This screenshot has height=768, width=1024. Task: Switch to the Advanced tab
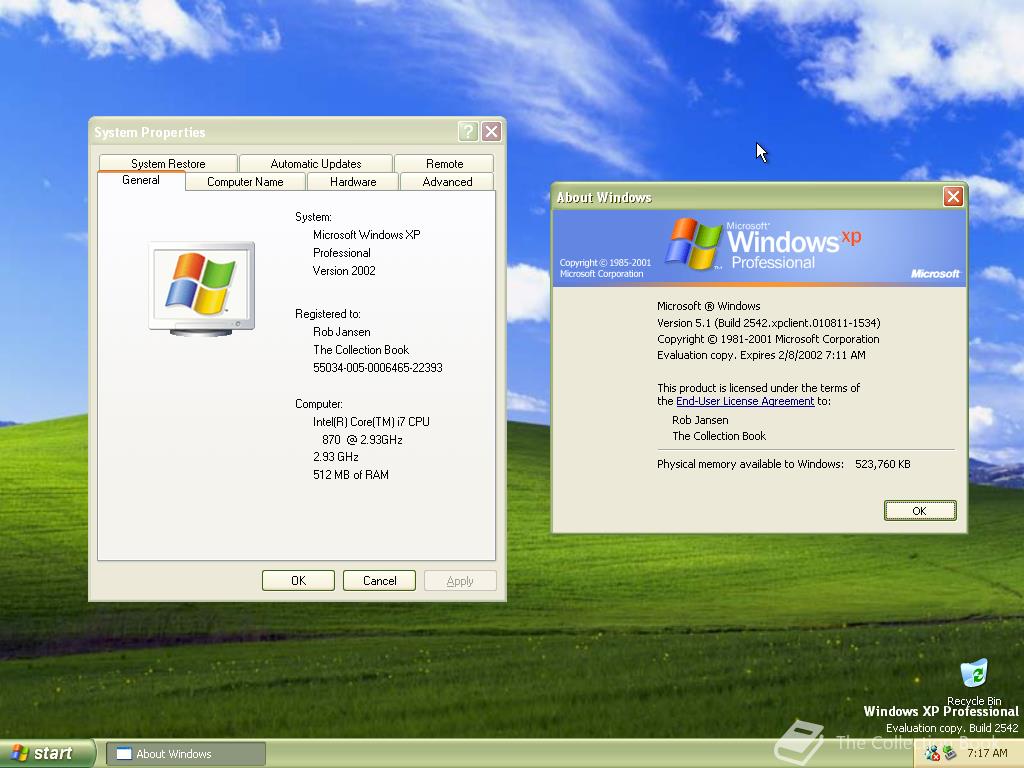pos(447,182)
